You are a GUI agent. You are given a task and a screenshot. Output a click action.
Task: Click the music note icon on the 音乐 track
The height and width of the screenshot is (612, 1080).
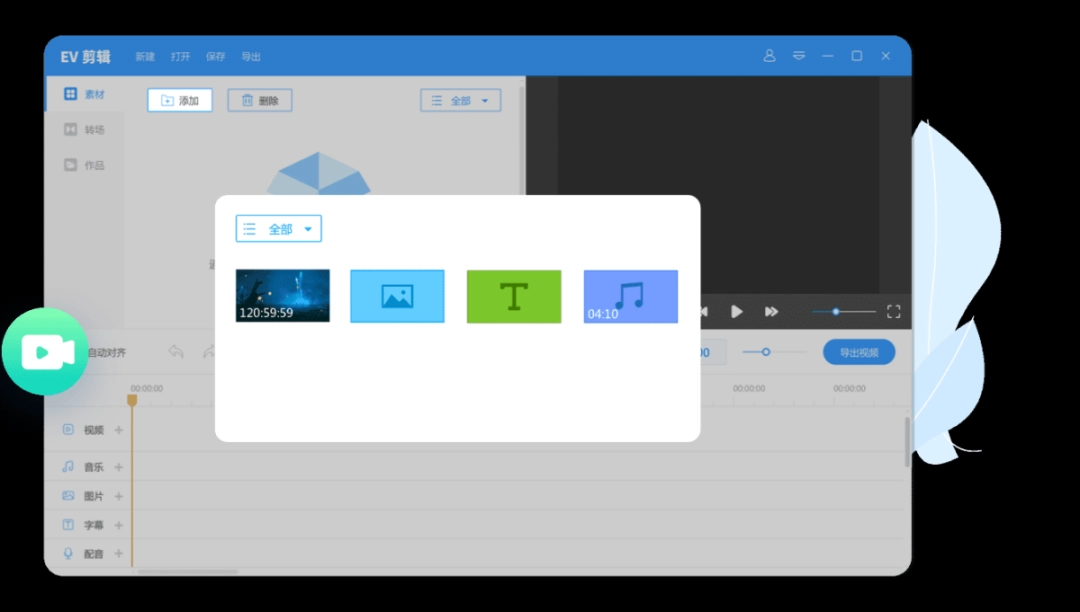pos(68,466)
